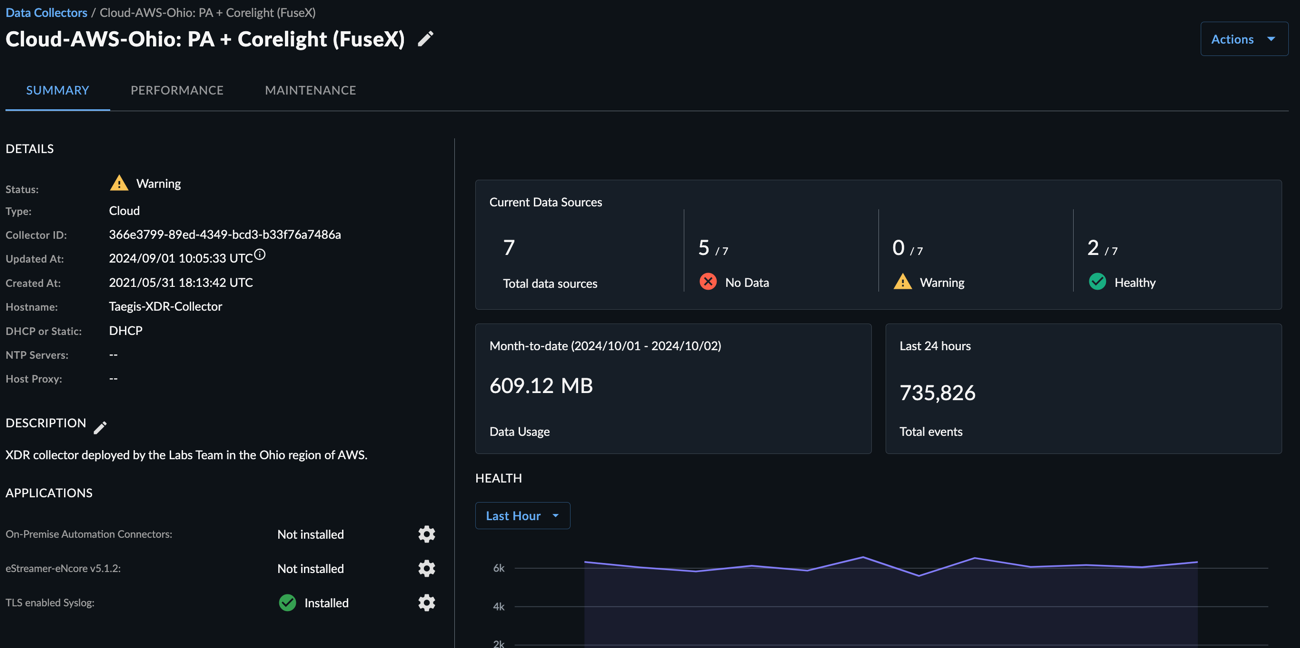Click the Collector ID value
1300x648 pixels.
click(225, 234)
